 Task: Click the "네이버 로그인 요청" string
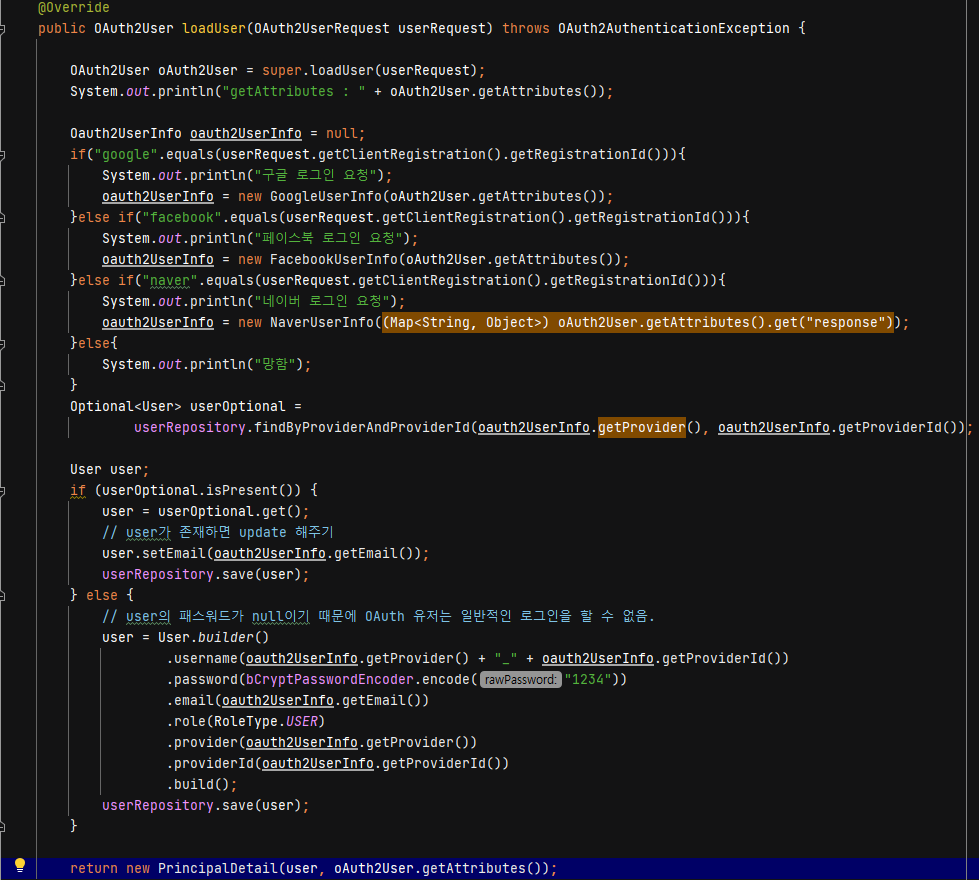point(323,301)
